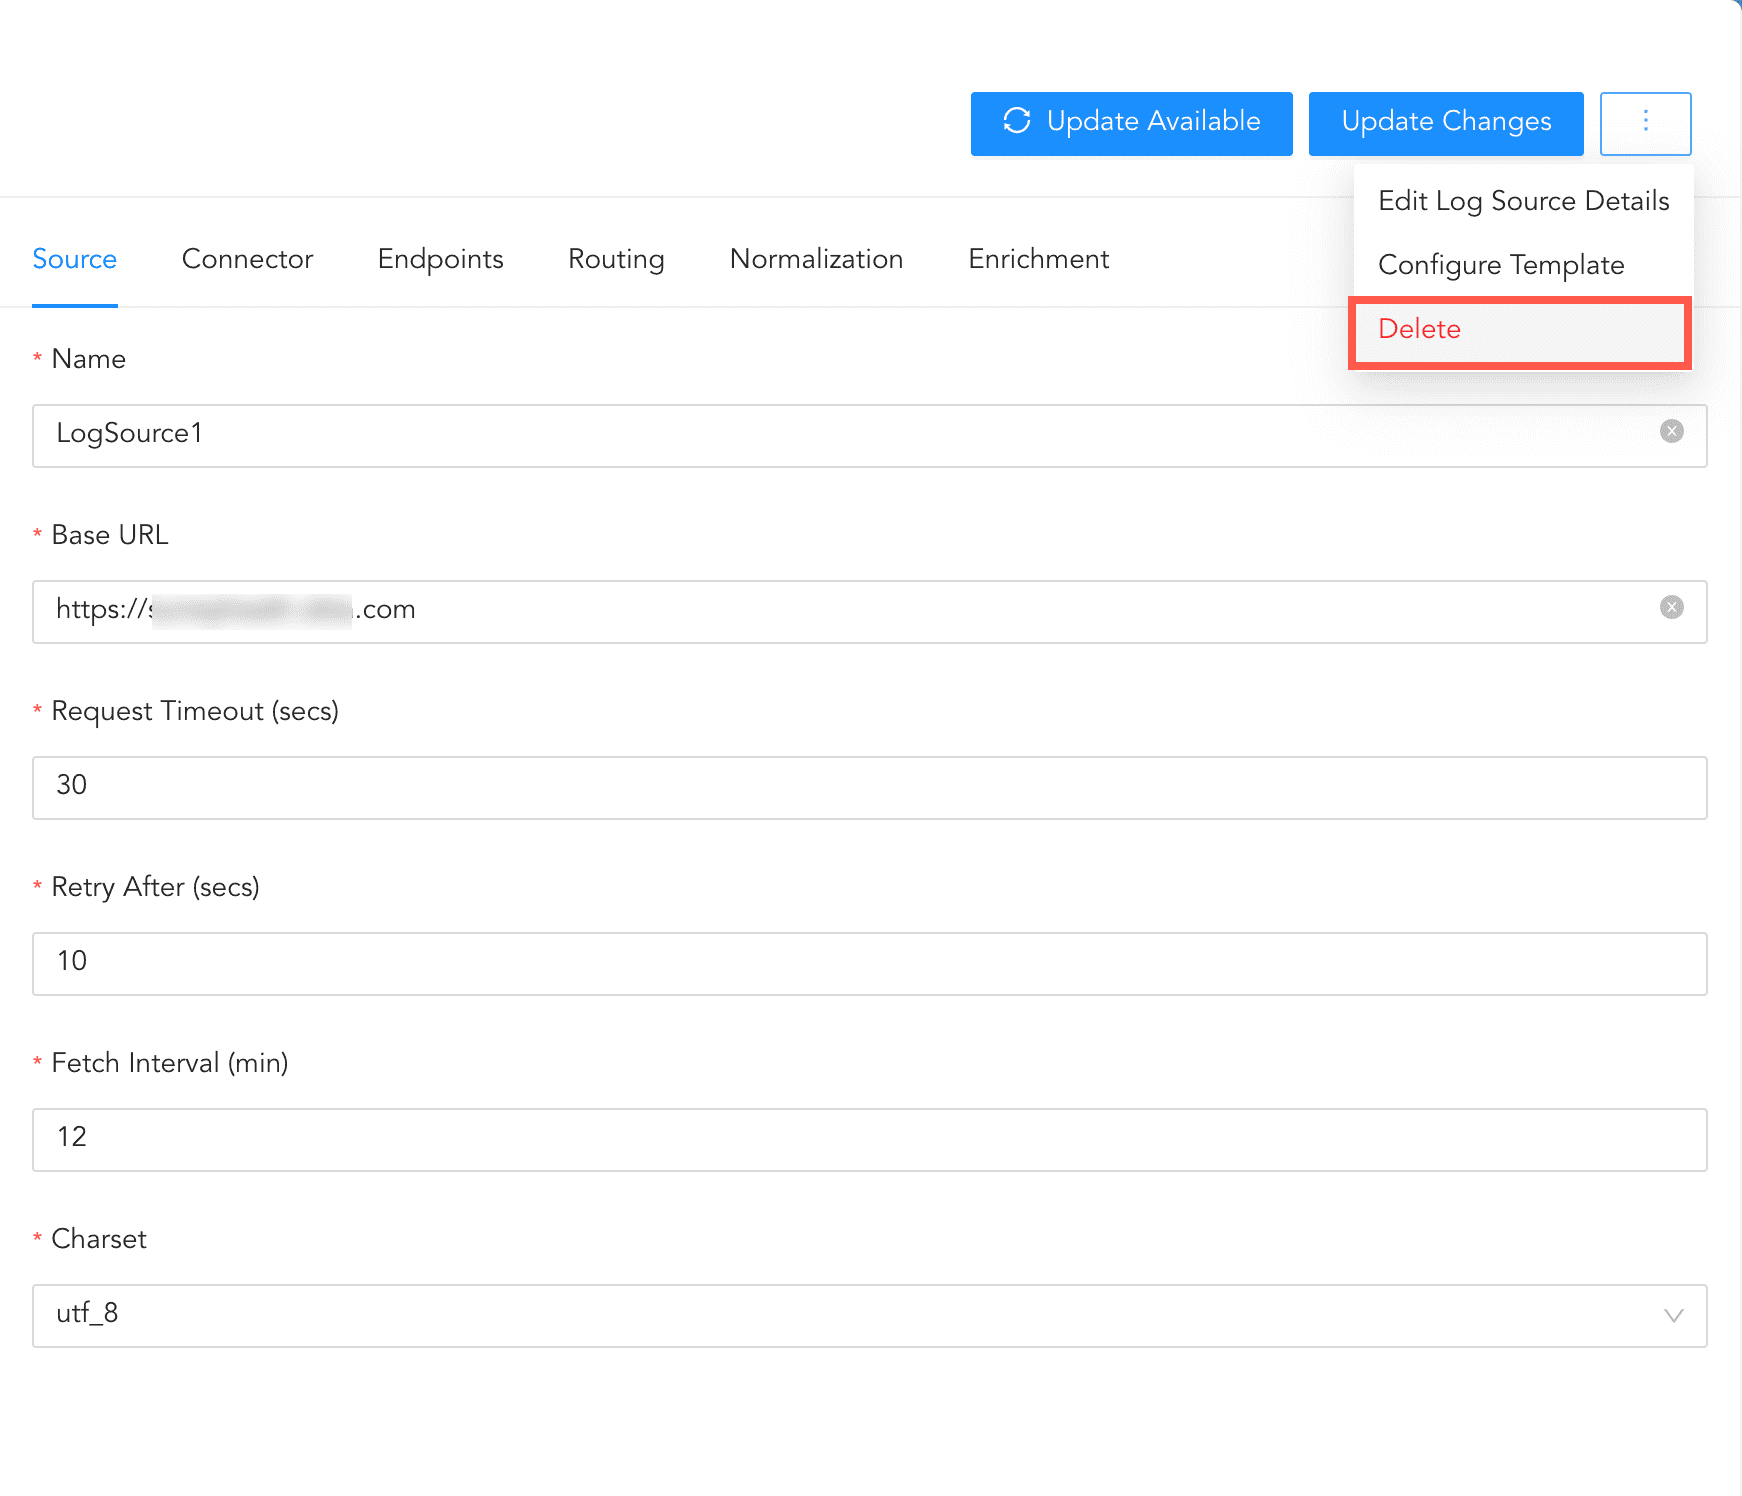This screenshot has height=1496, width=1742.
Task: Select the Source tab
Action: click(75, 259)
